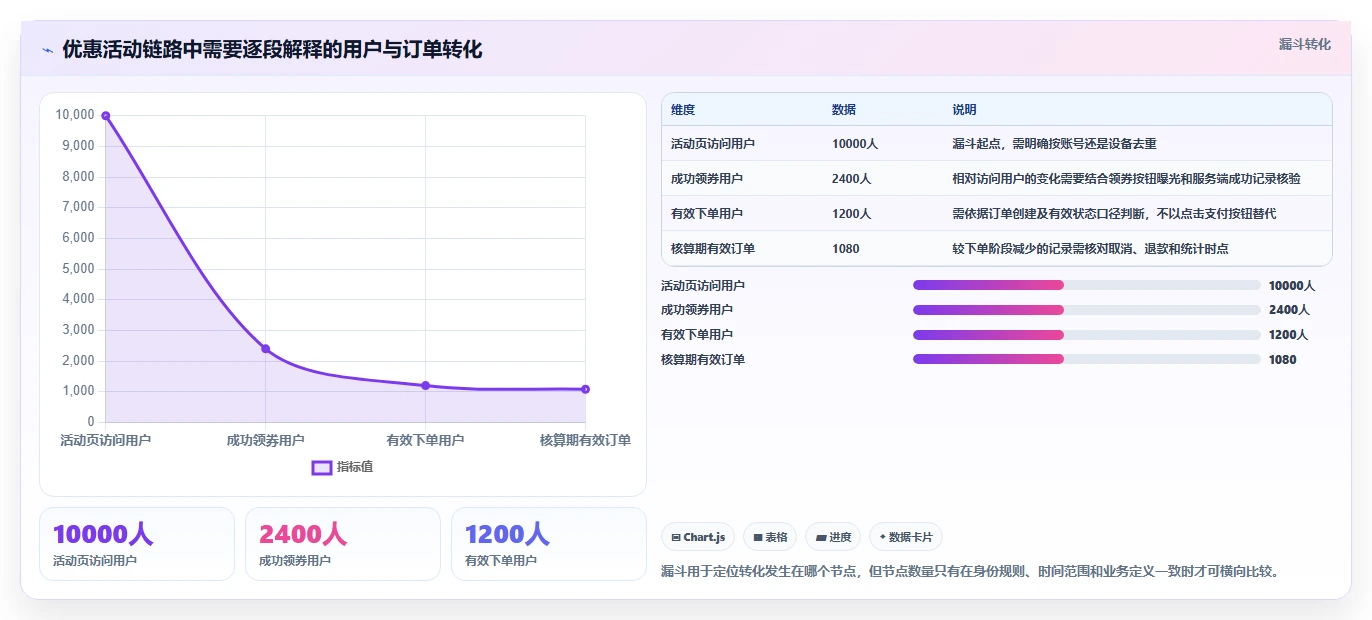Click the footer note starting with 漏斗用于定位转化
This screenshot has width=1372, height=620.
(x=970, y=572)
